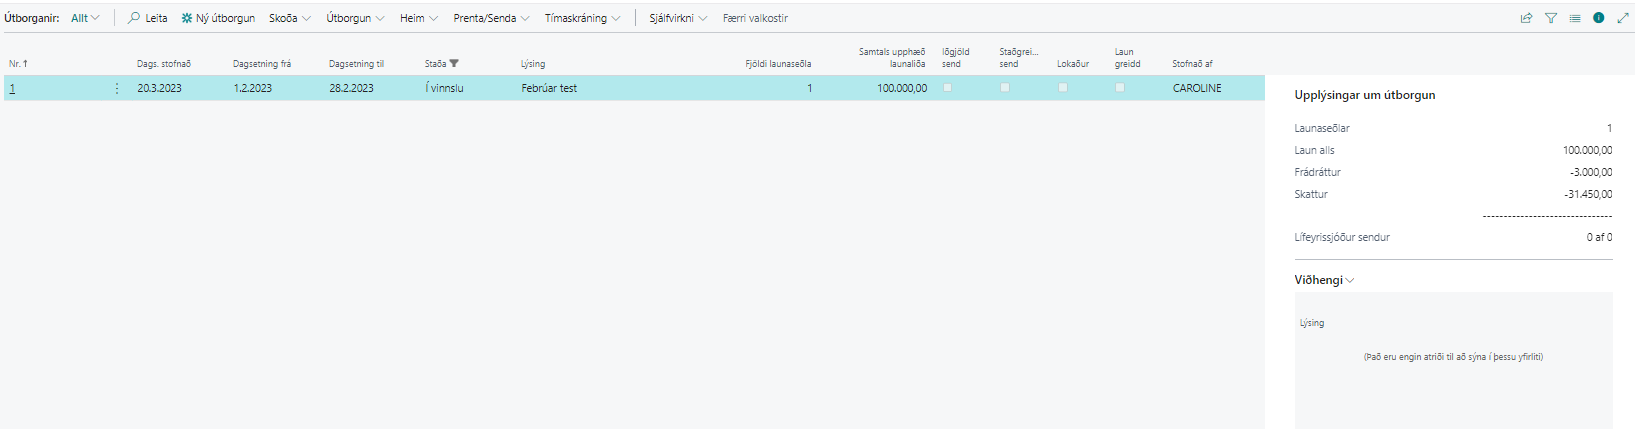Click the Leita search magnifier icon
Viewport: 1635px width, 429px height.
(x=134, y=18)
